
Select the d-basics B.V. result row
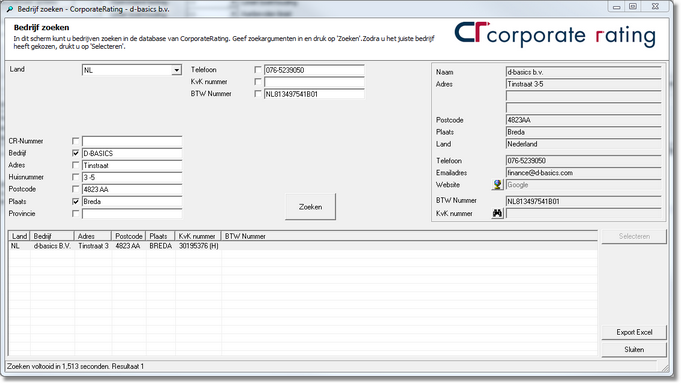tap(303, 246)
